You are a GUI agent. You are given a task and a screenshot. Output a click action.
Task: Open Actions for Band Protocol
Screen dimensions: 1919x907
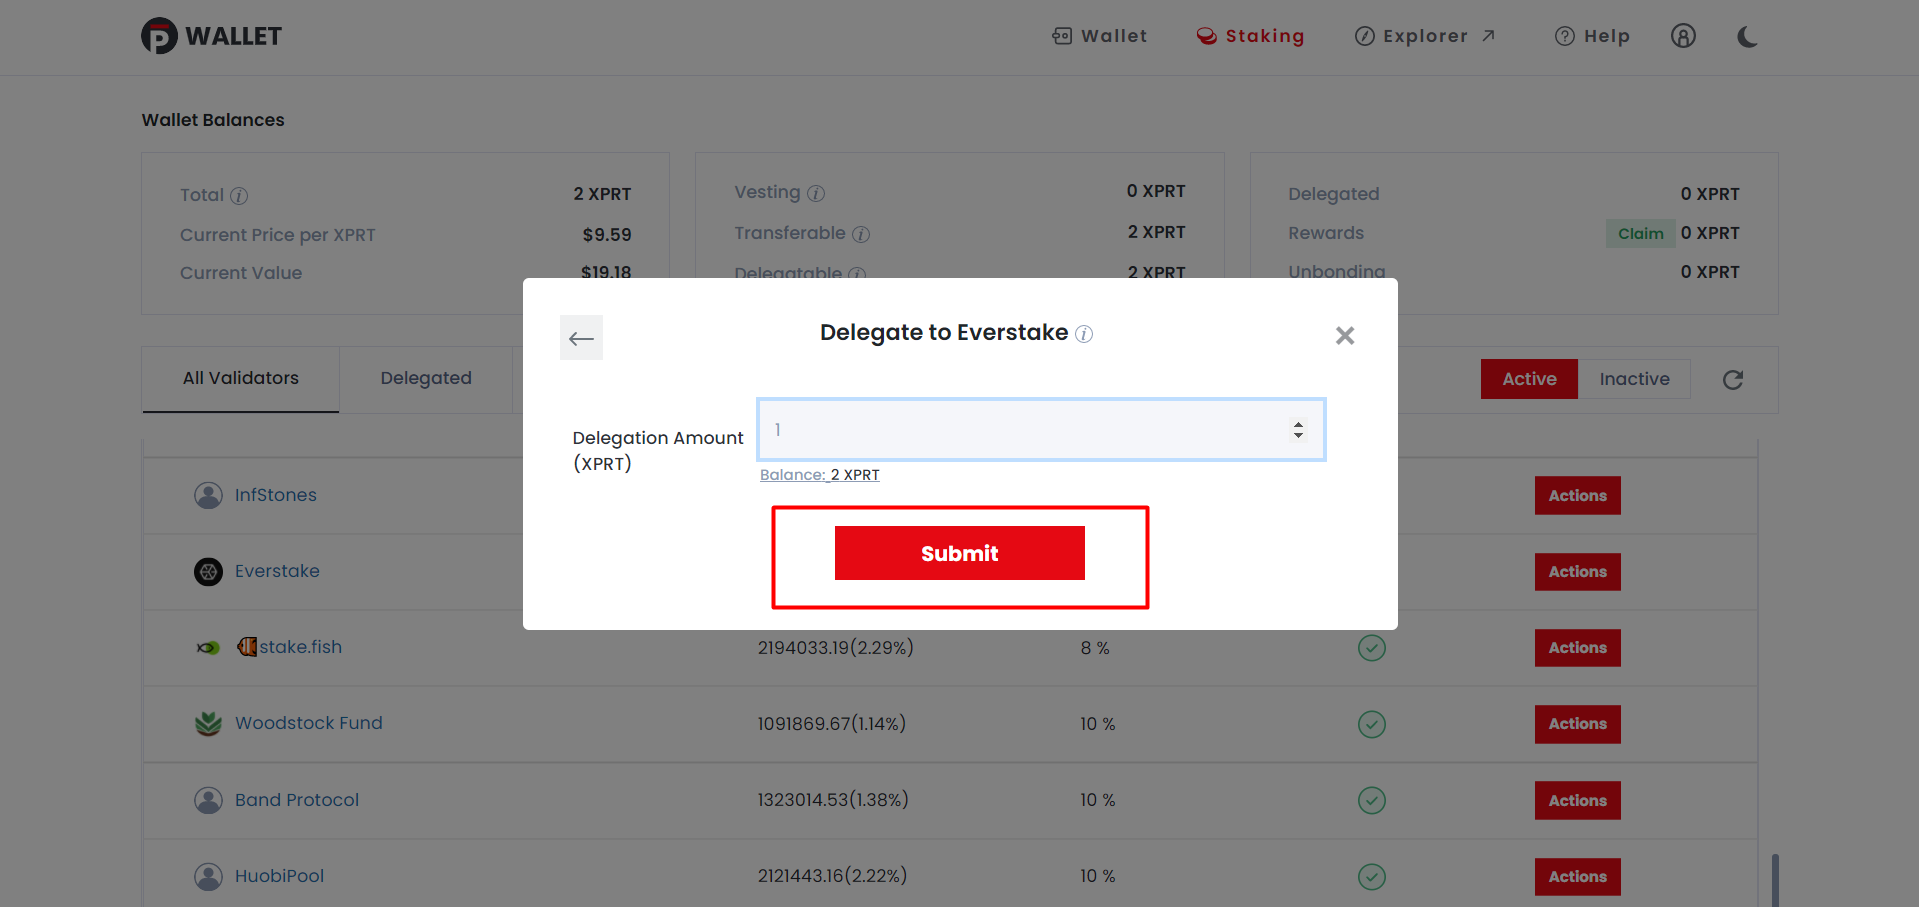coord(1578,801)
